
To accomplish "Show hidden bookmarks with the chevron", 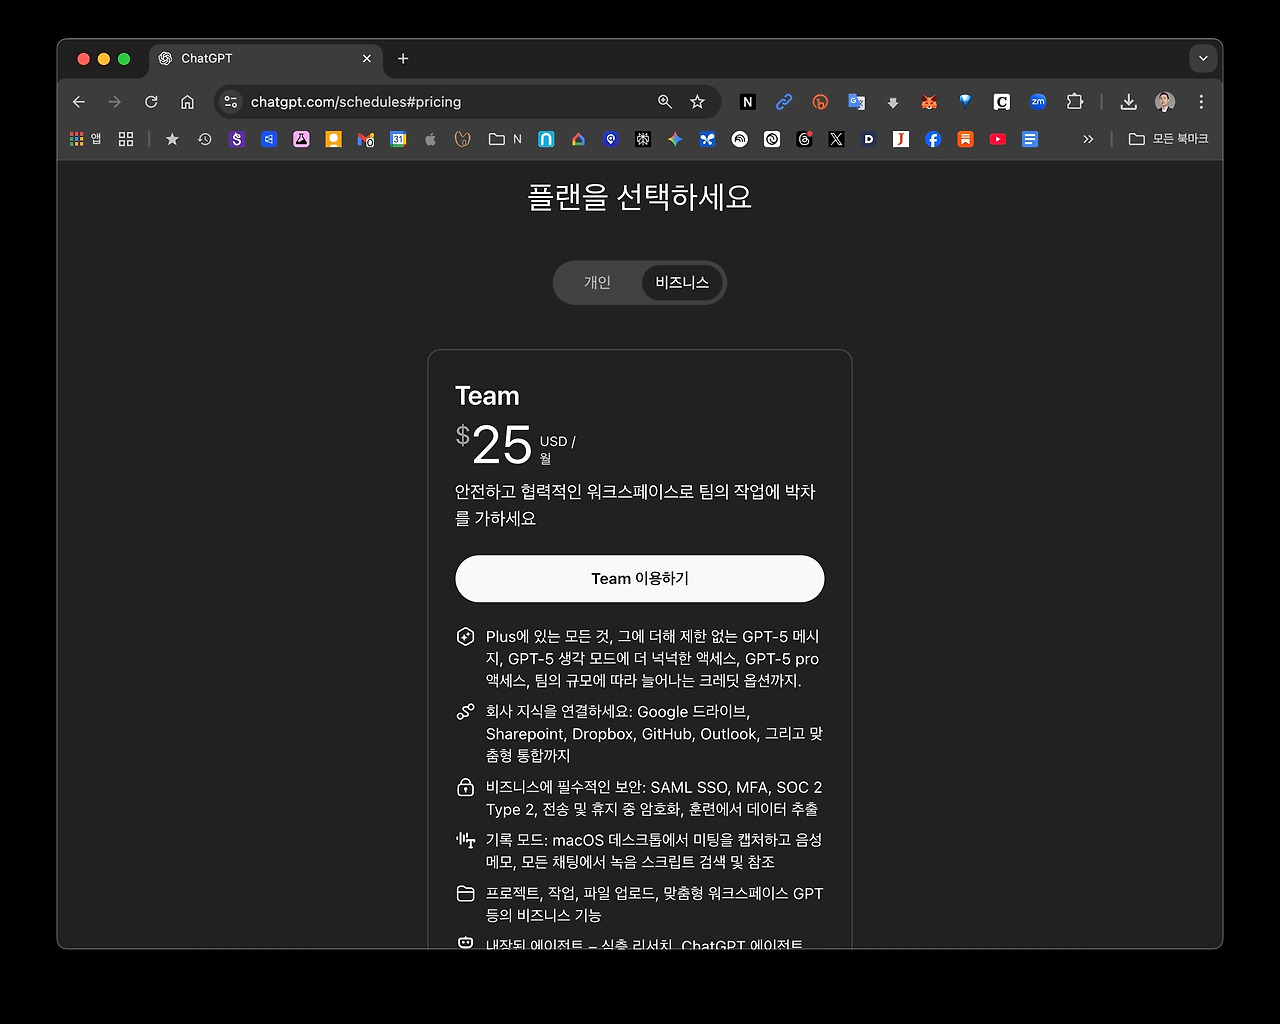I will [1088, 140].
